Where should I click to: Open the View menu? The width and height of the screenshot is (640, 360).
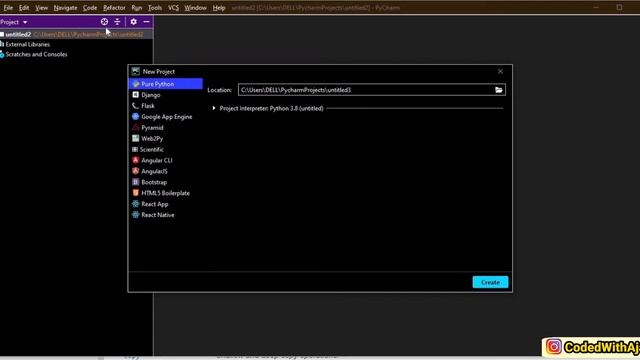click(x=41, y=8)
